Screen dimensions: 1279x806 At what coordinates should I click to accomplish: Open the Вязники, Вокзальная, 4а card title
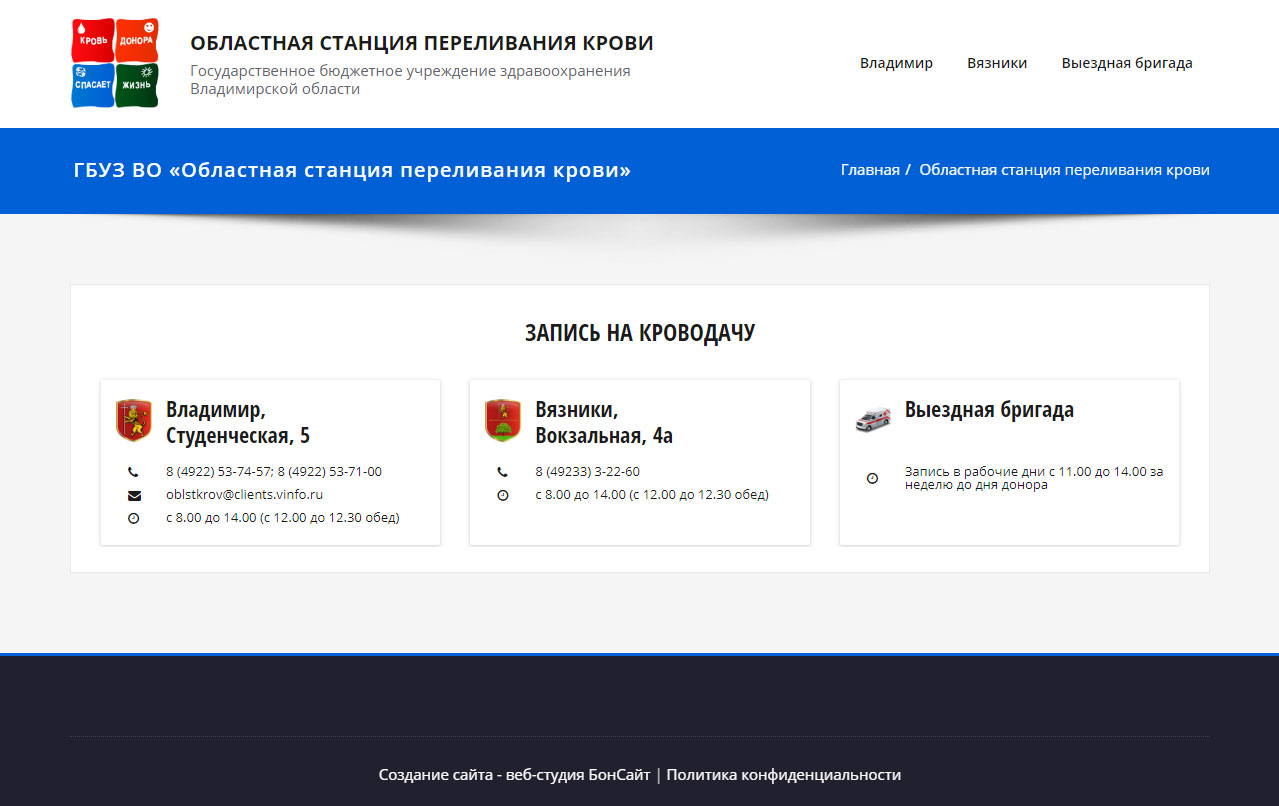tap(604, 422)
